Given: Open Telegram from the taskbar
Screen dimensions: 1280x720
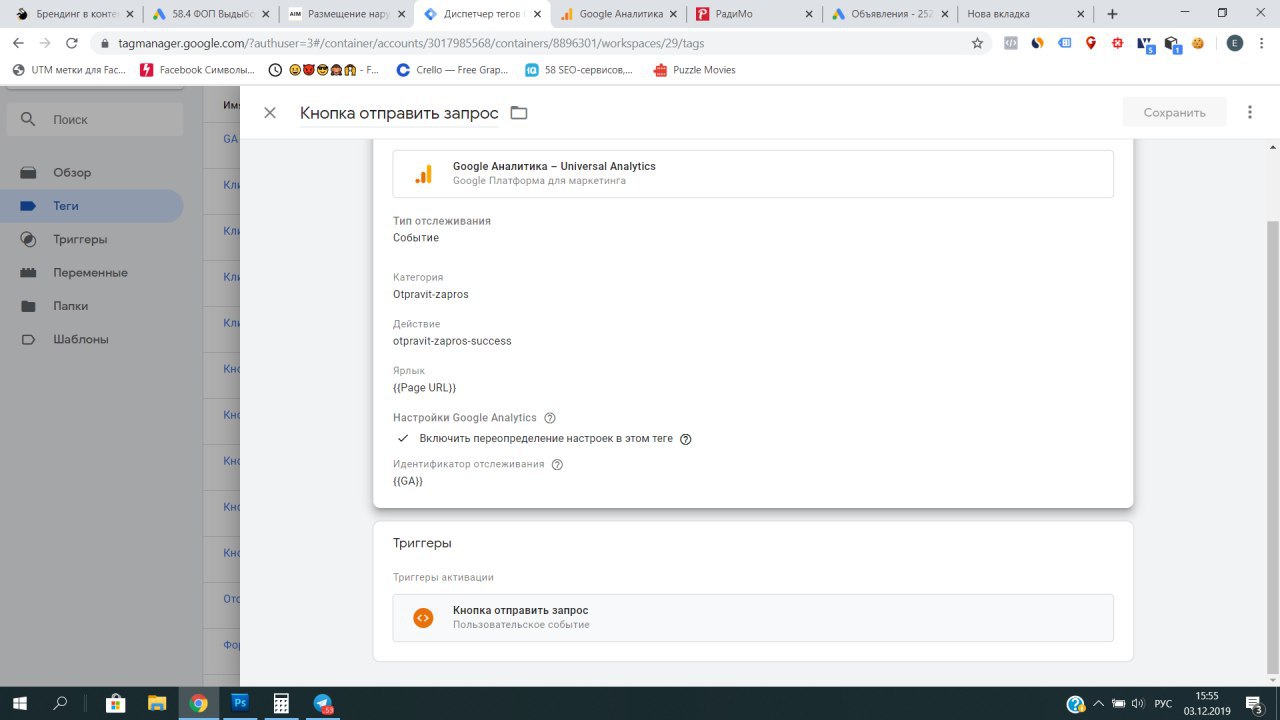Looking at the screenshot, I should pyautogui.click(x=323, y=703).
